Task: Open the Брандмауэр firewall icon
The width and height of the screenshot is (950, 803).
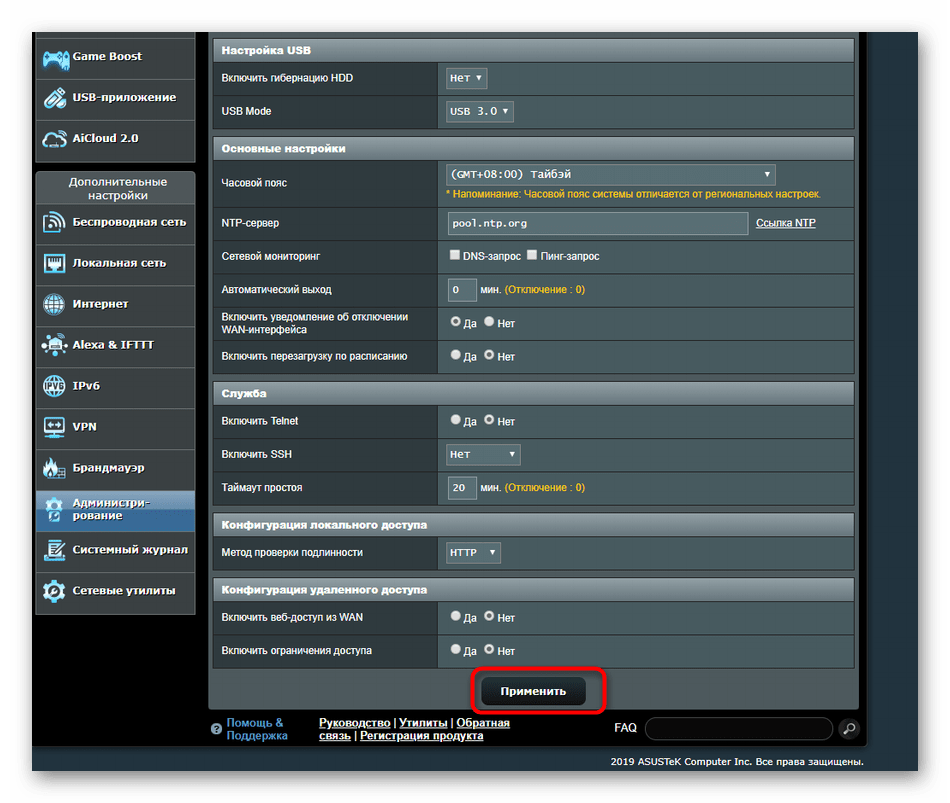Action: click(54, 468)
